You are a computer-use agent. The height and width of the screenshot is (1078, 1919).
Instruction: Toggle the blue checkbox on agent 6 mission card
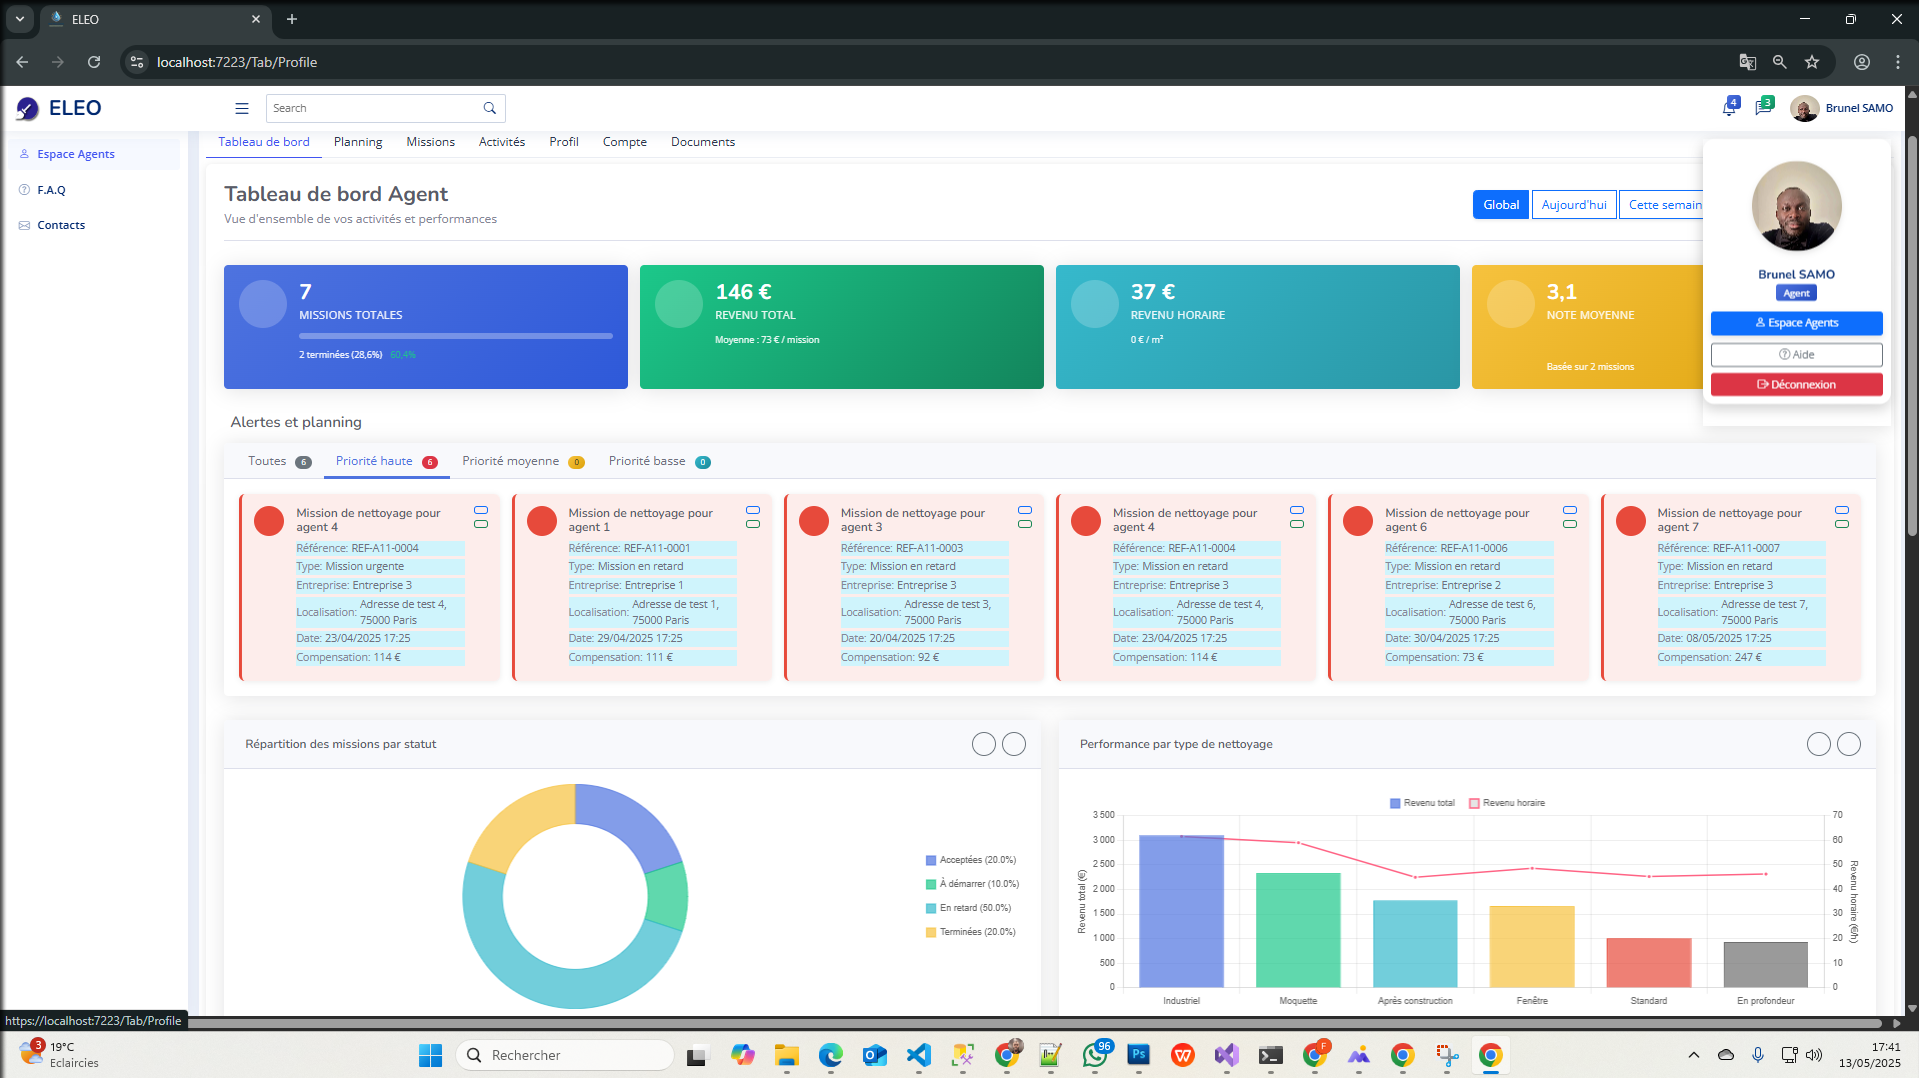point(1570,510)
